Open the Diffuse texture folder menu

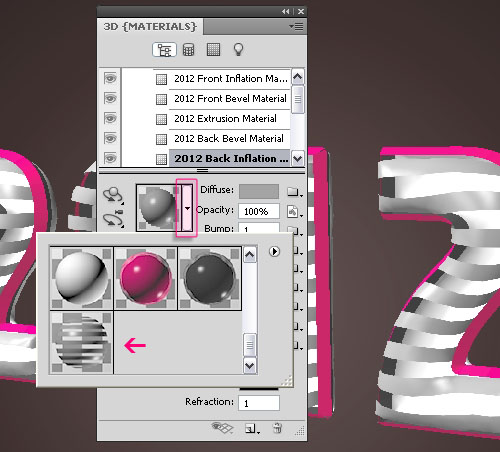[x=295, y=192]
